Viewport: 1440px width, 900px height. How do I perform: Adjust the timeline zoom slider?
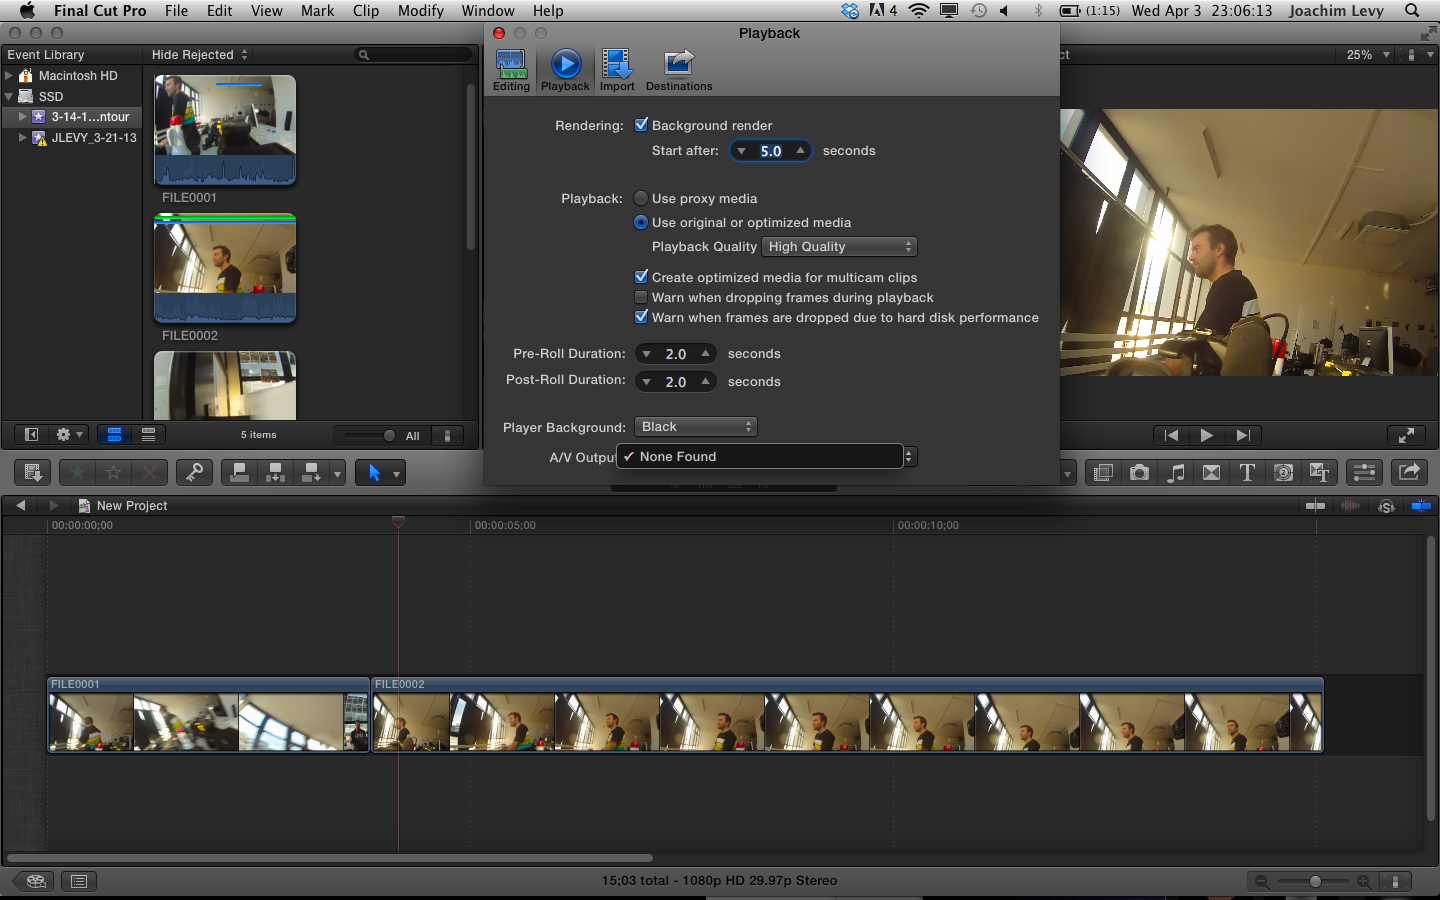pyautogui.click(x=1315, y=881)
